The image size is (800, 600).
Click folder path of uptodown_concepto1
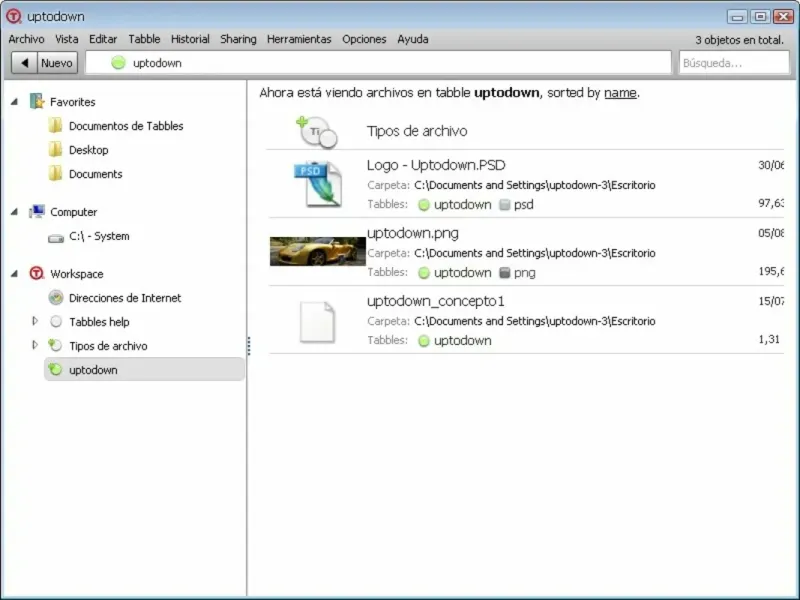(x=535, y=321)
